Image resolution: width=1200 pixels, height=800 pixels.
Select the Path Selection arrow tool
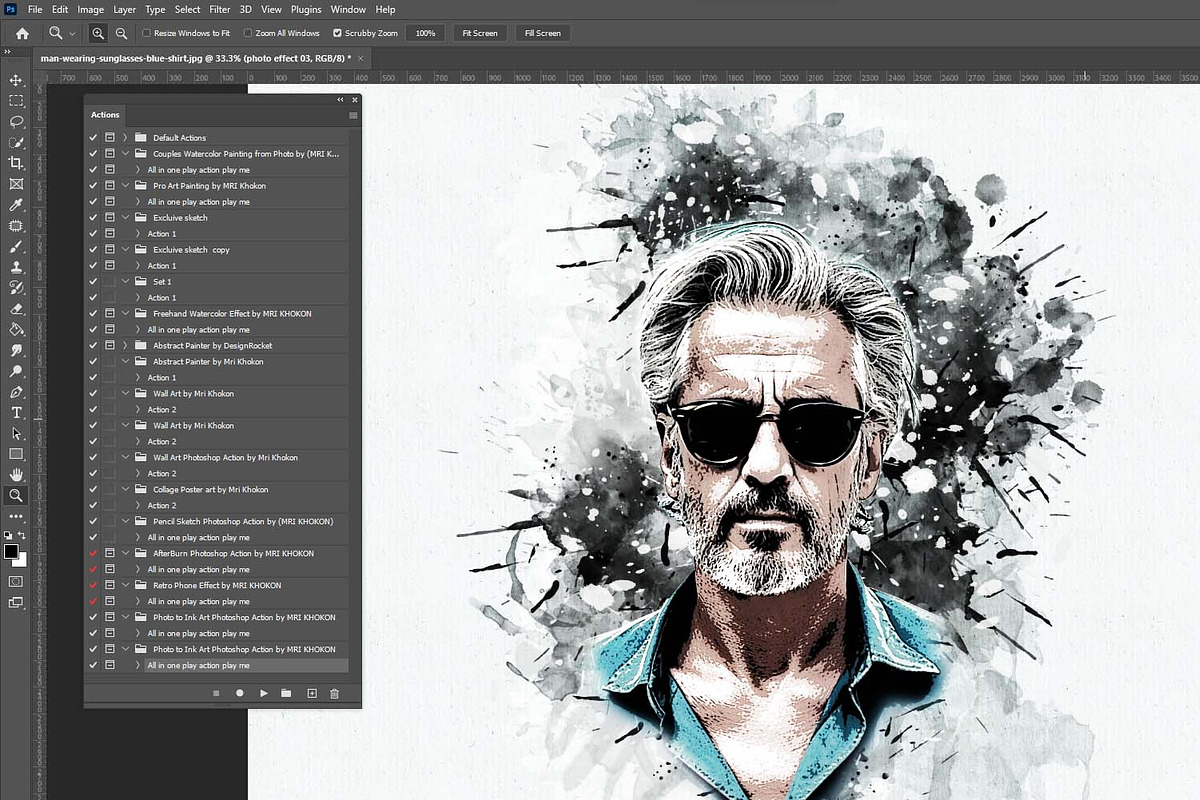[x=16, y=433]
